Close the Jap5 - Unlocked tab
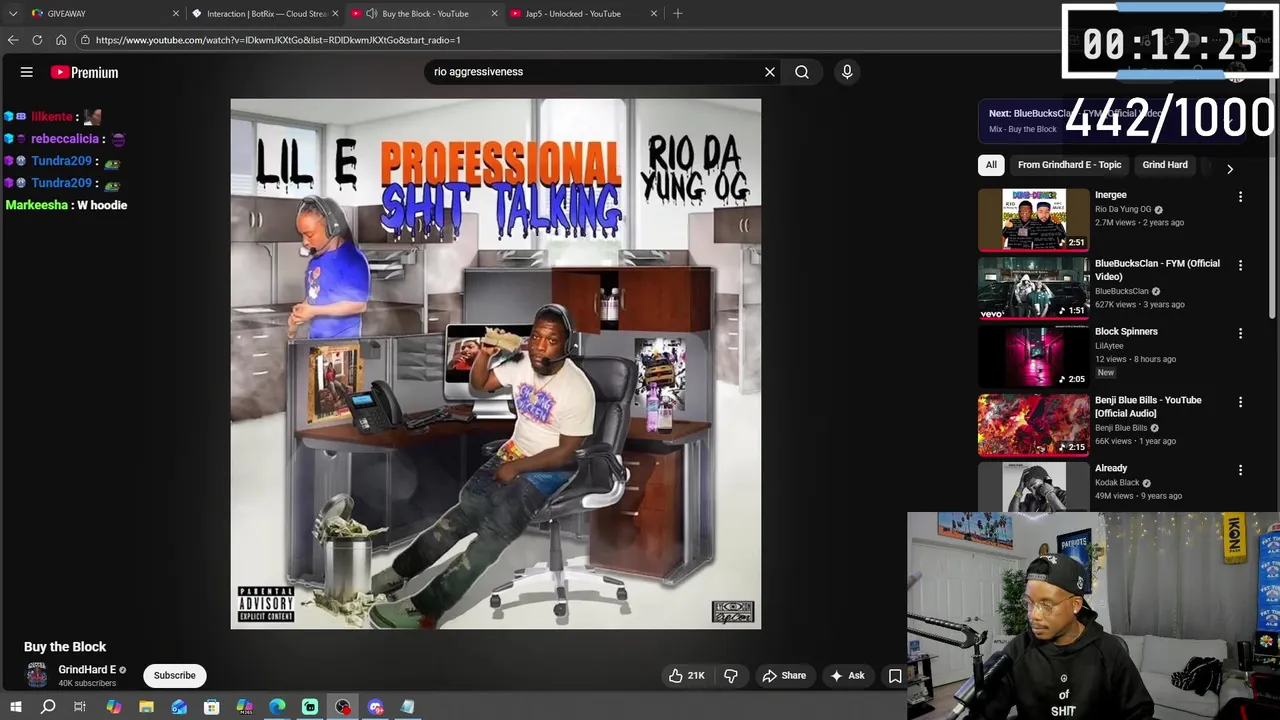The width and height of the screenshot is (1280, 720). (x=654, y=13)
